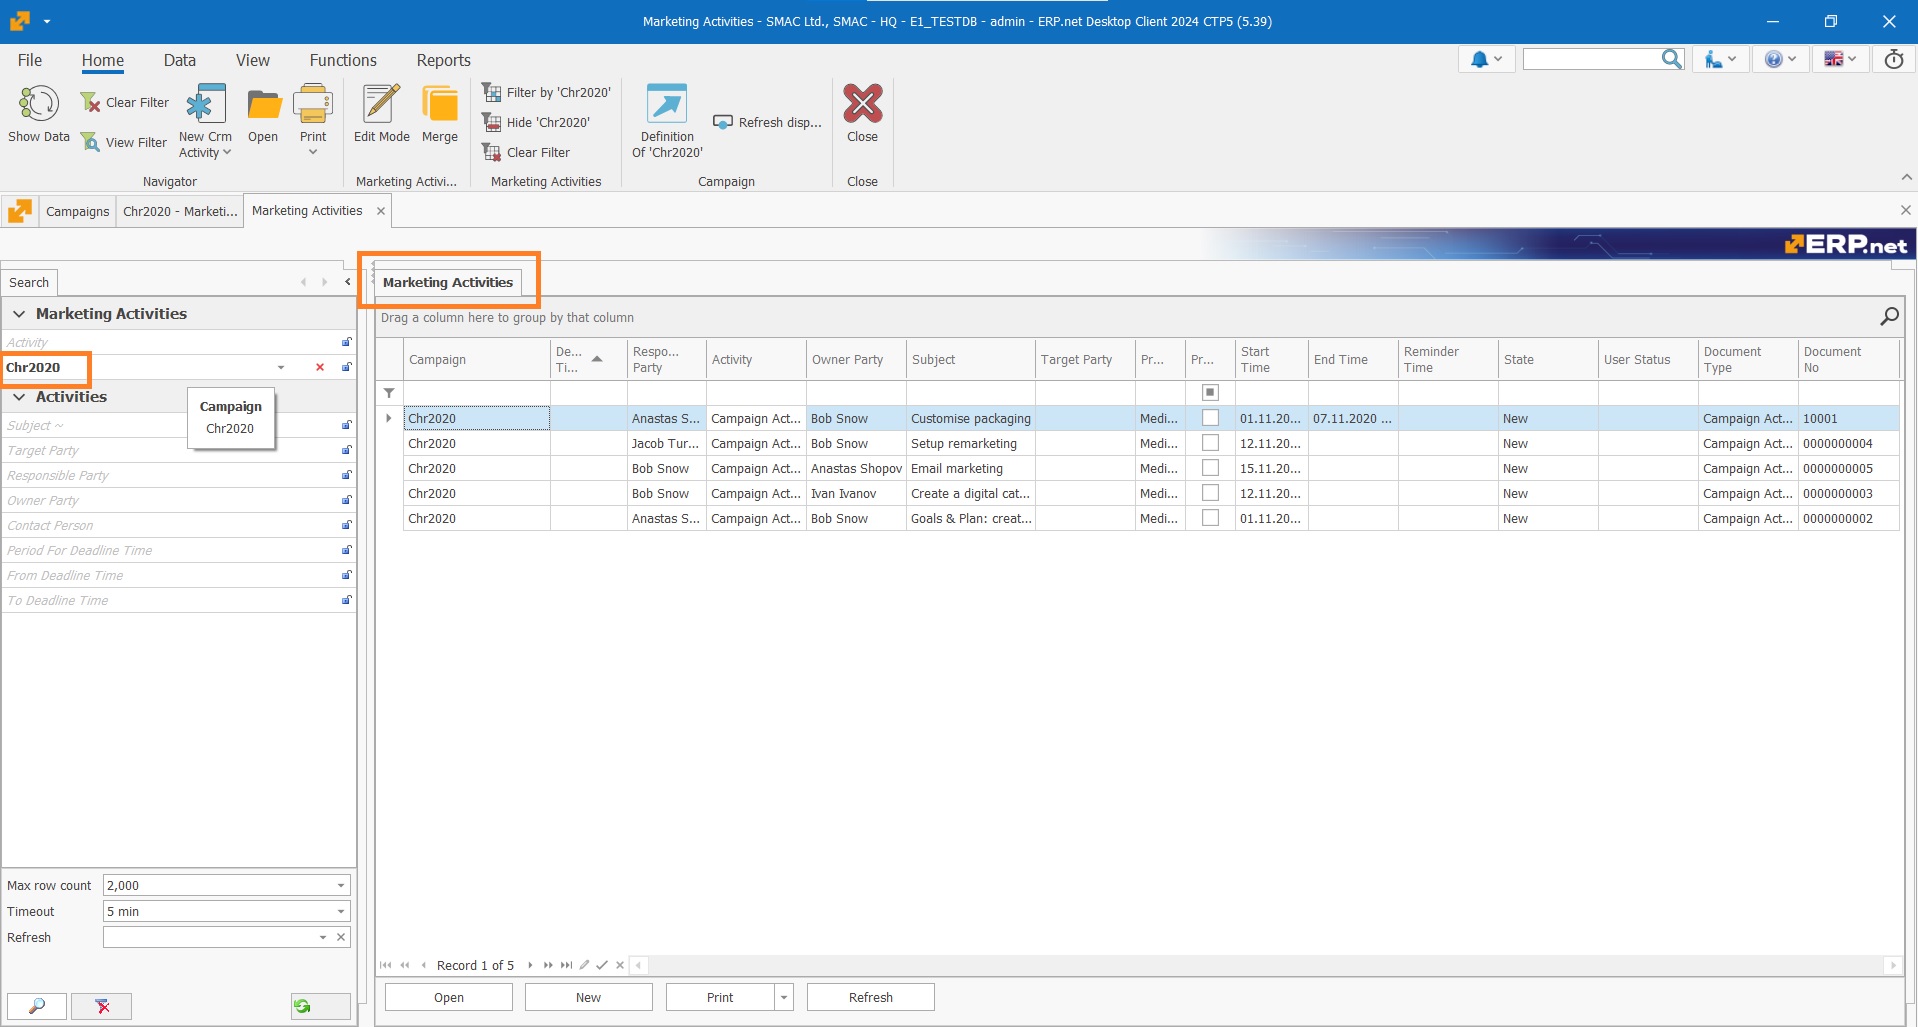The image size is (1918, 1027).
Task: Open the Reports ribbon tab
Action: (x=443, y=60)
